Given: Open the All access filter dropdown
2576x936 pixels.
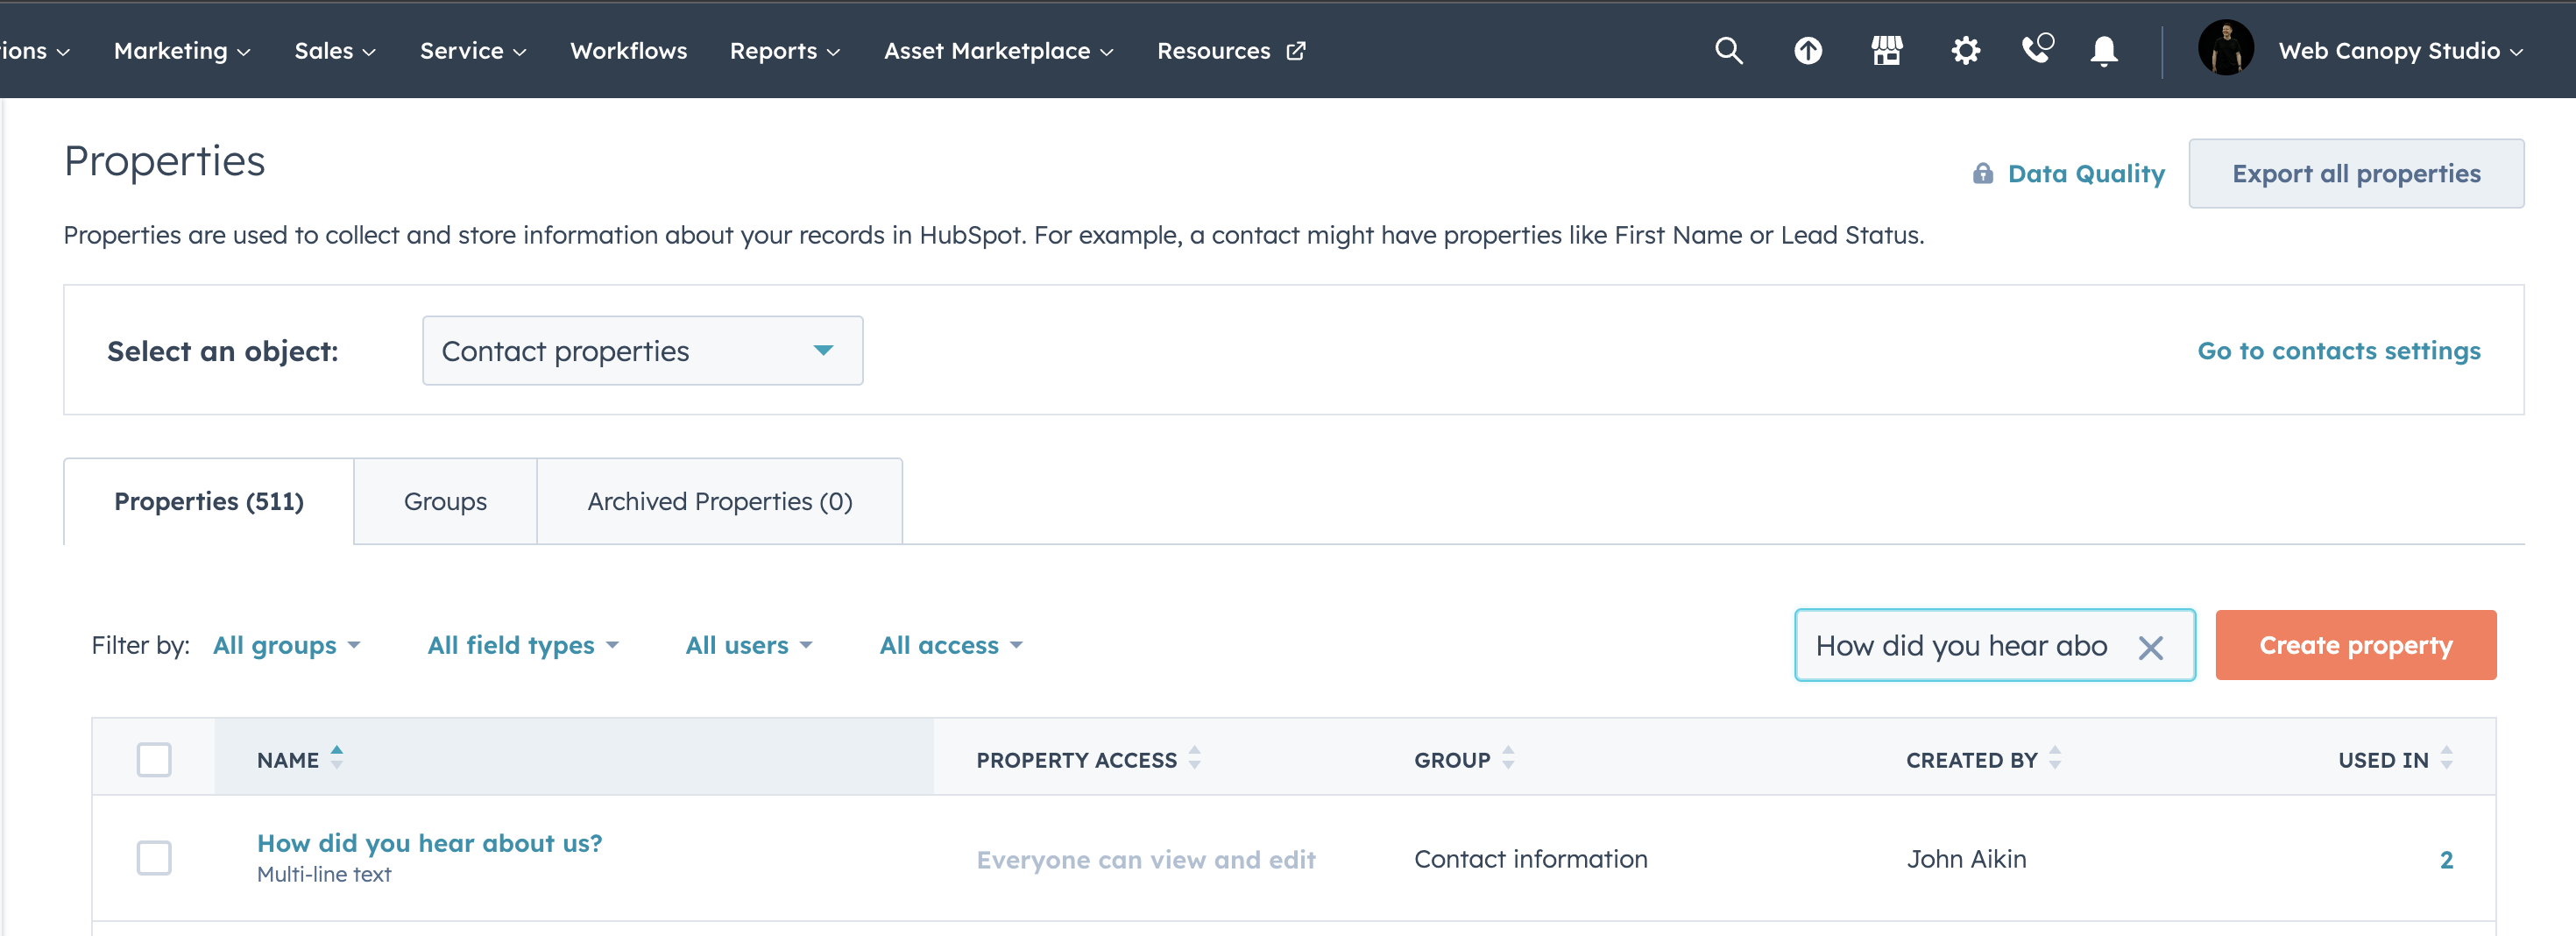Looking at the screenshot, I should click(949, 645).
